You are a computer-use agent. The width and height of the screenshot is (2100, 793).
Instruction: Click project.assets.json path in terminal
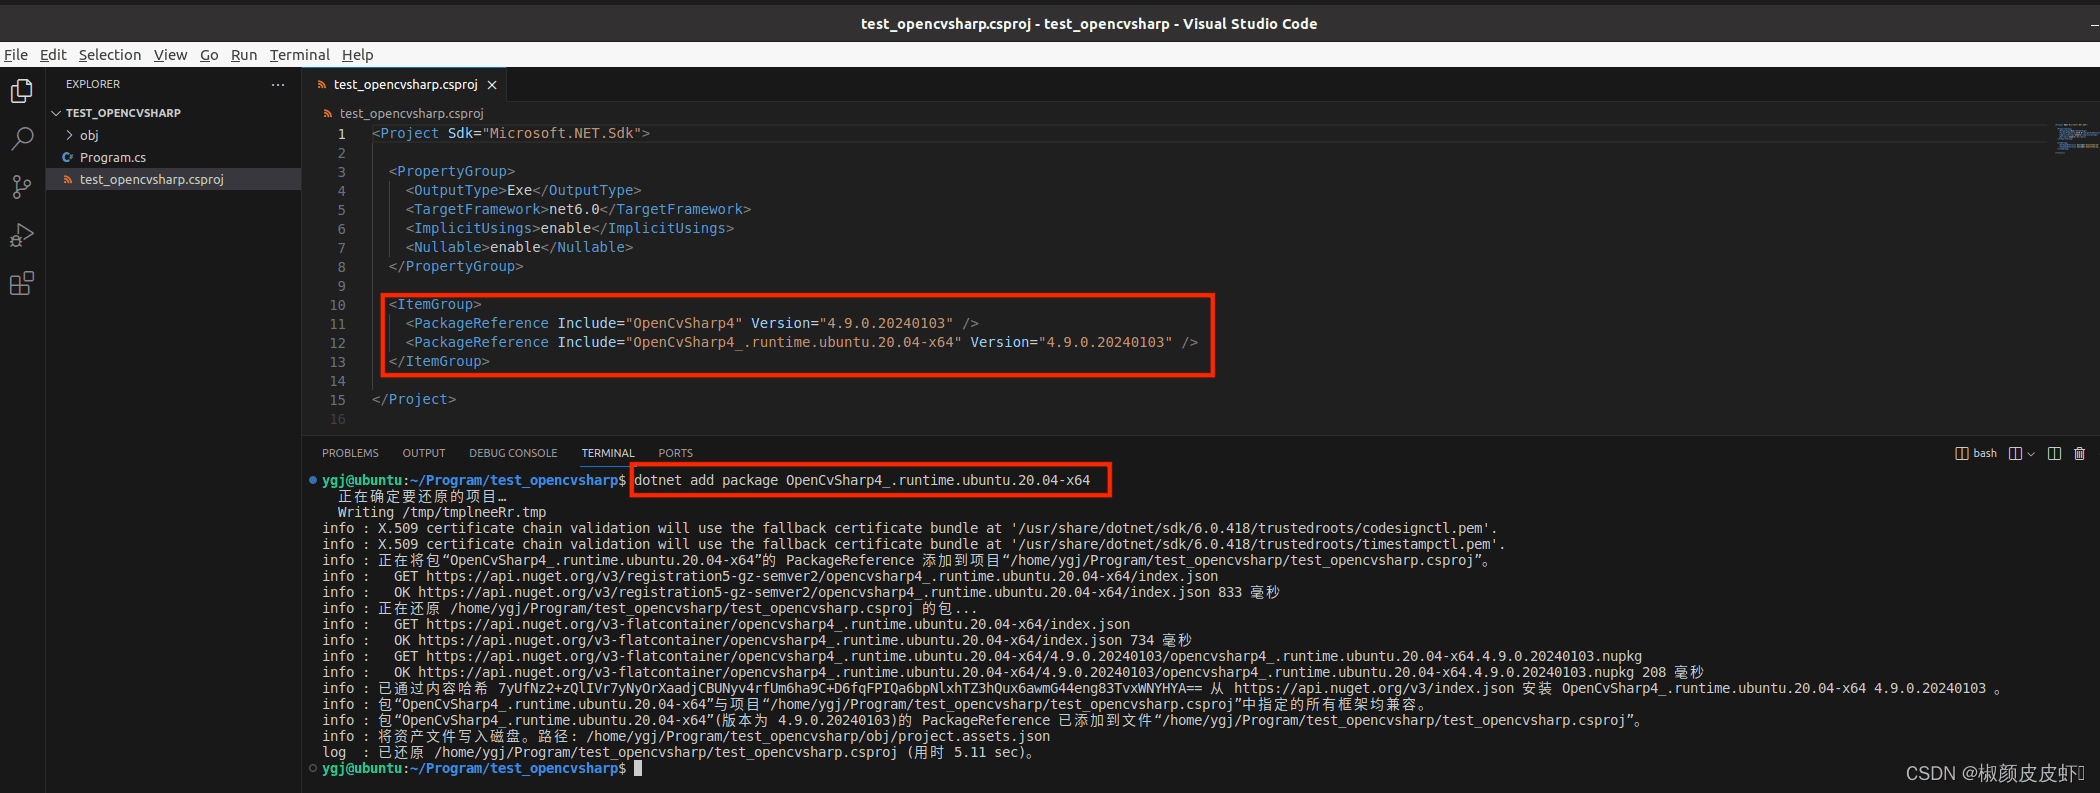point(818,736)
